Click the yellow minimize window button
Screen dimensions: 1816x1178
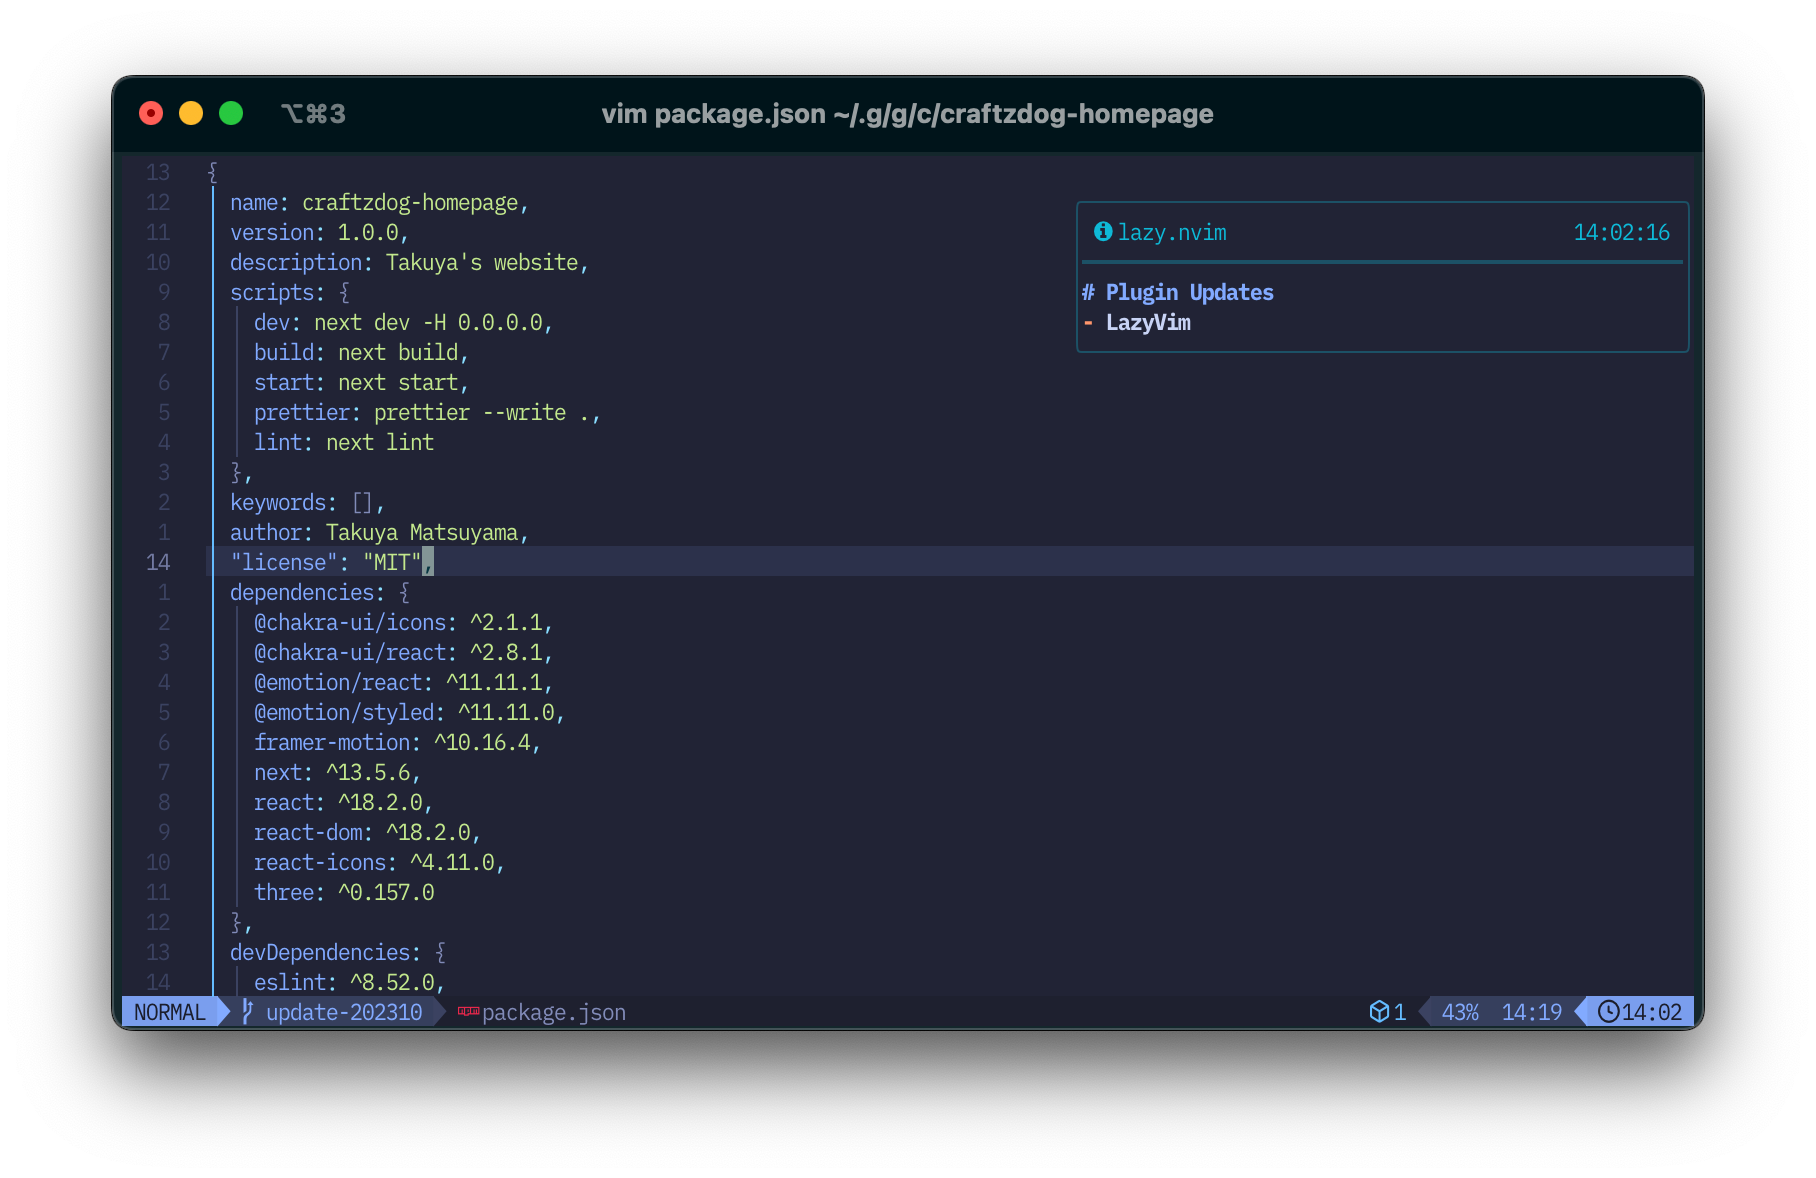pyautogui.click(x=191, y=114)
